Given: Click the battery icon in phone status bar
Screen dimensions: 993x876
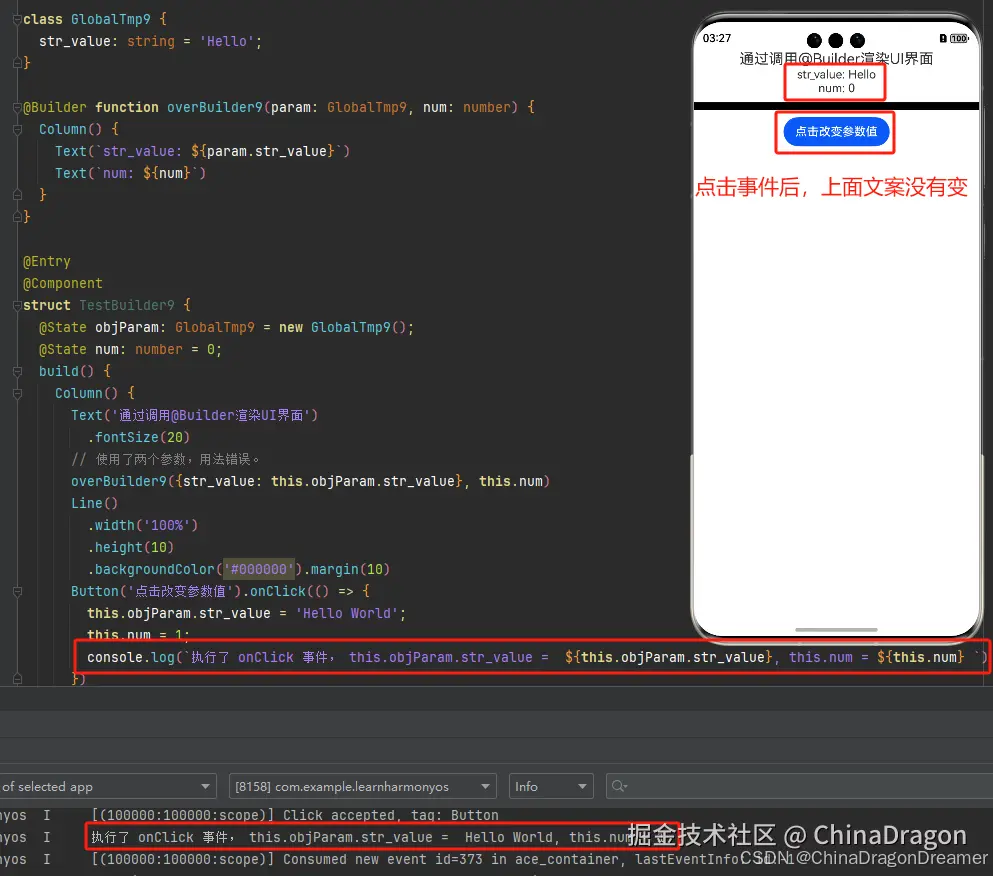Looking at the screenshot, I should [959, 39].
